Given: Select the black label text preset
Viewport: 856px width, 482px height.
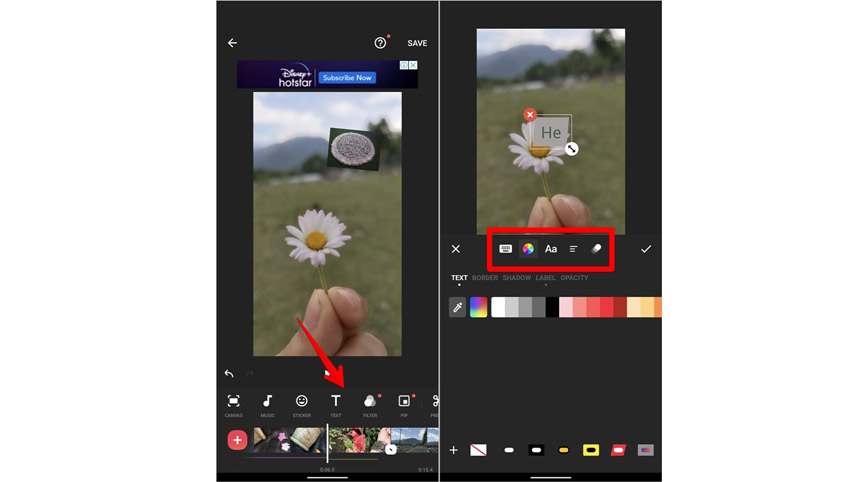Looking at the screenshot, I should (x=536, y=450).
